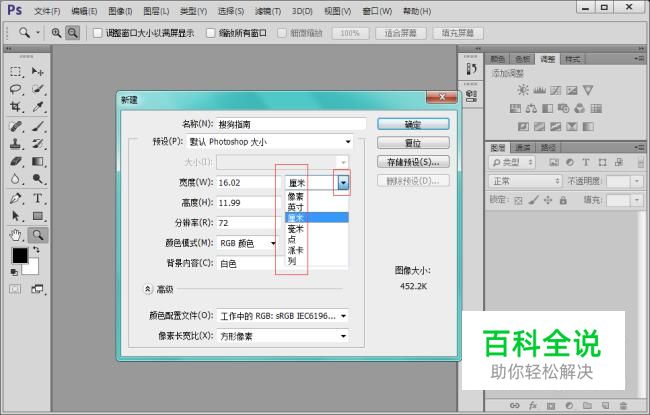Click the Zoom Out icon in options bar
The height and width of the screenshot is (415, 650).
tap(73, 33)
